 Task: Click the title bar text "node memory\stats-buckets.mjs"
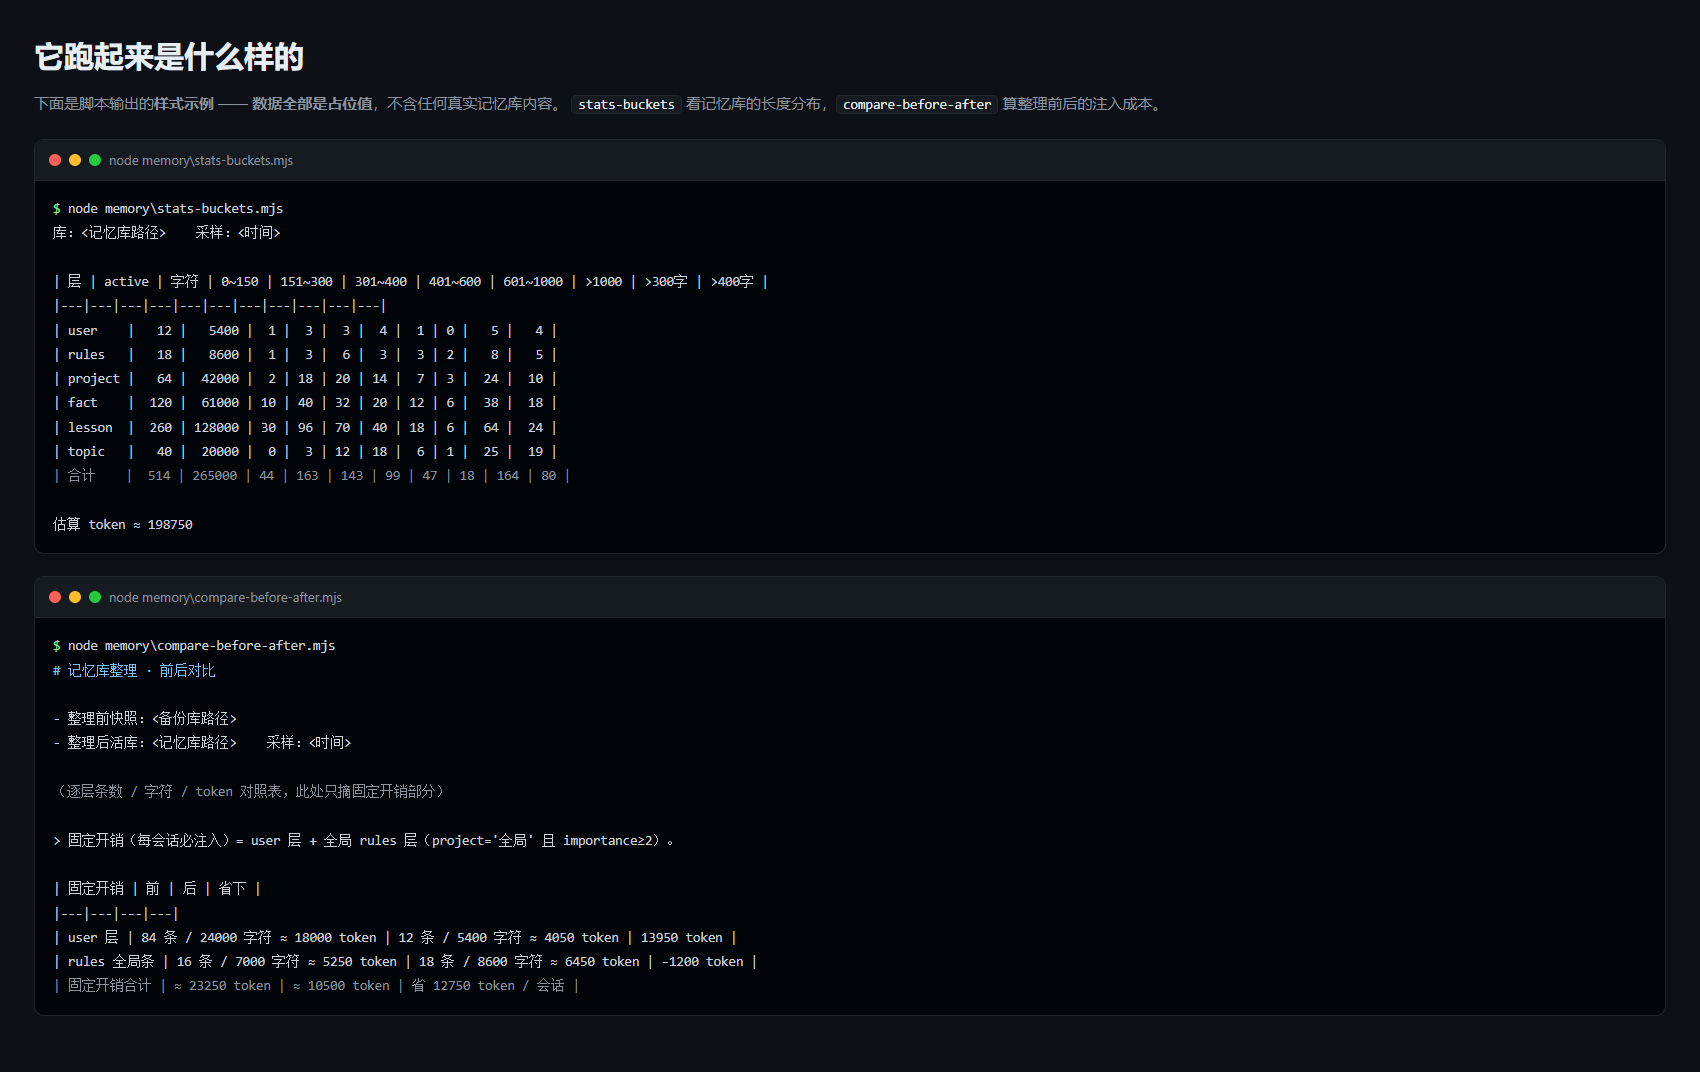pos(201,160)
